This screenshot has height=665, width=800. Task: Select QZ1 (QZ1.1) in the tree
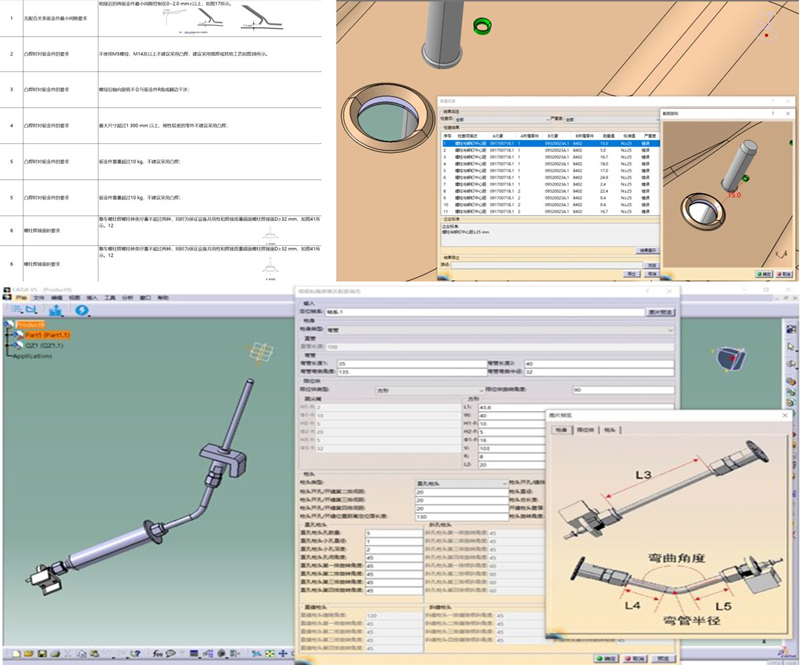(x=44, y=346)
